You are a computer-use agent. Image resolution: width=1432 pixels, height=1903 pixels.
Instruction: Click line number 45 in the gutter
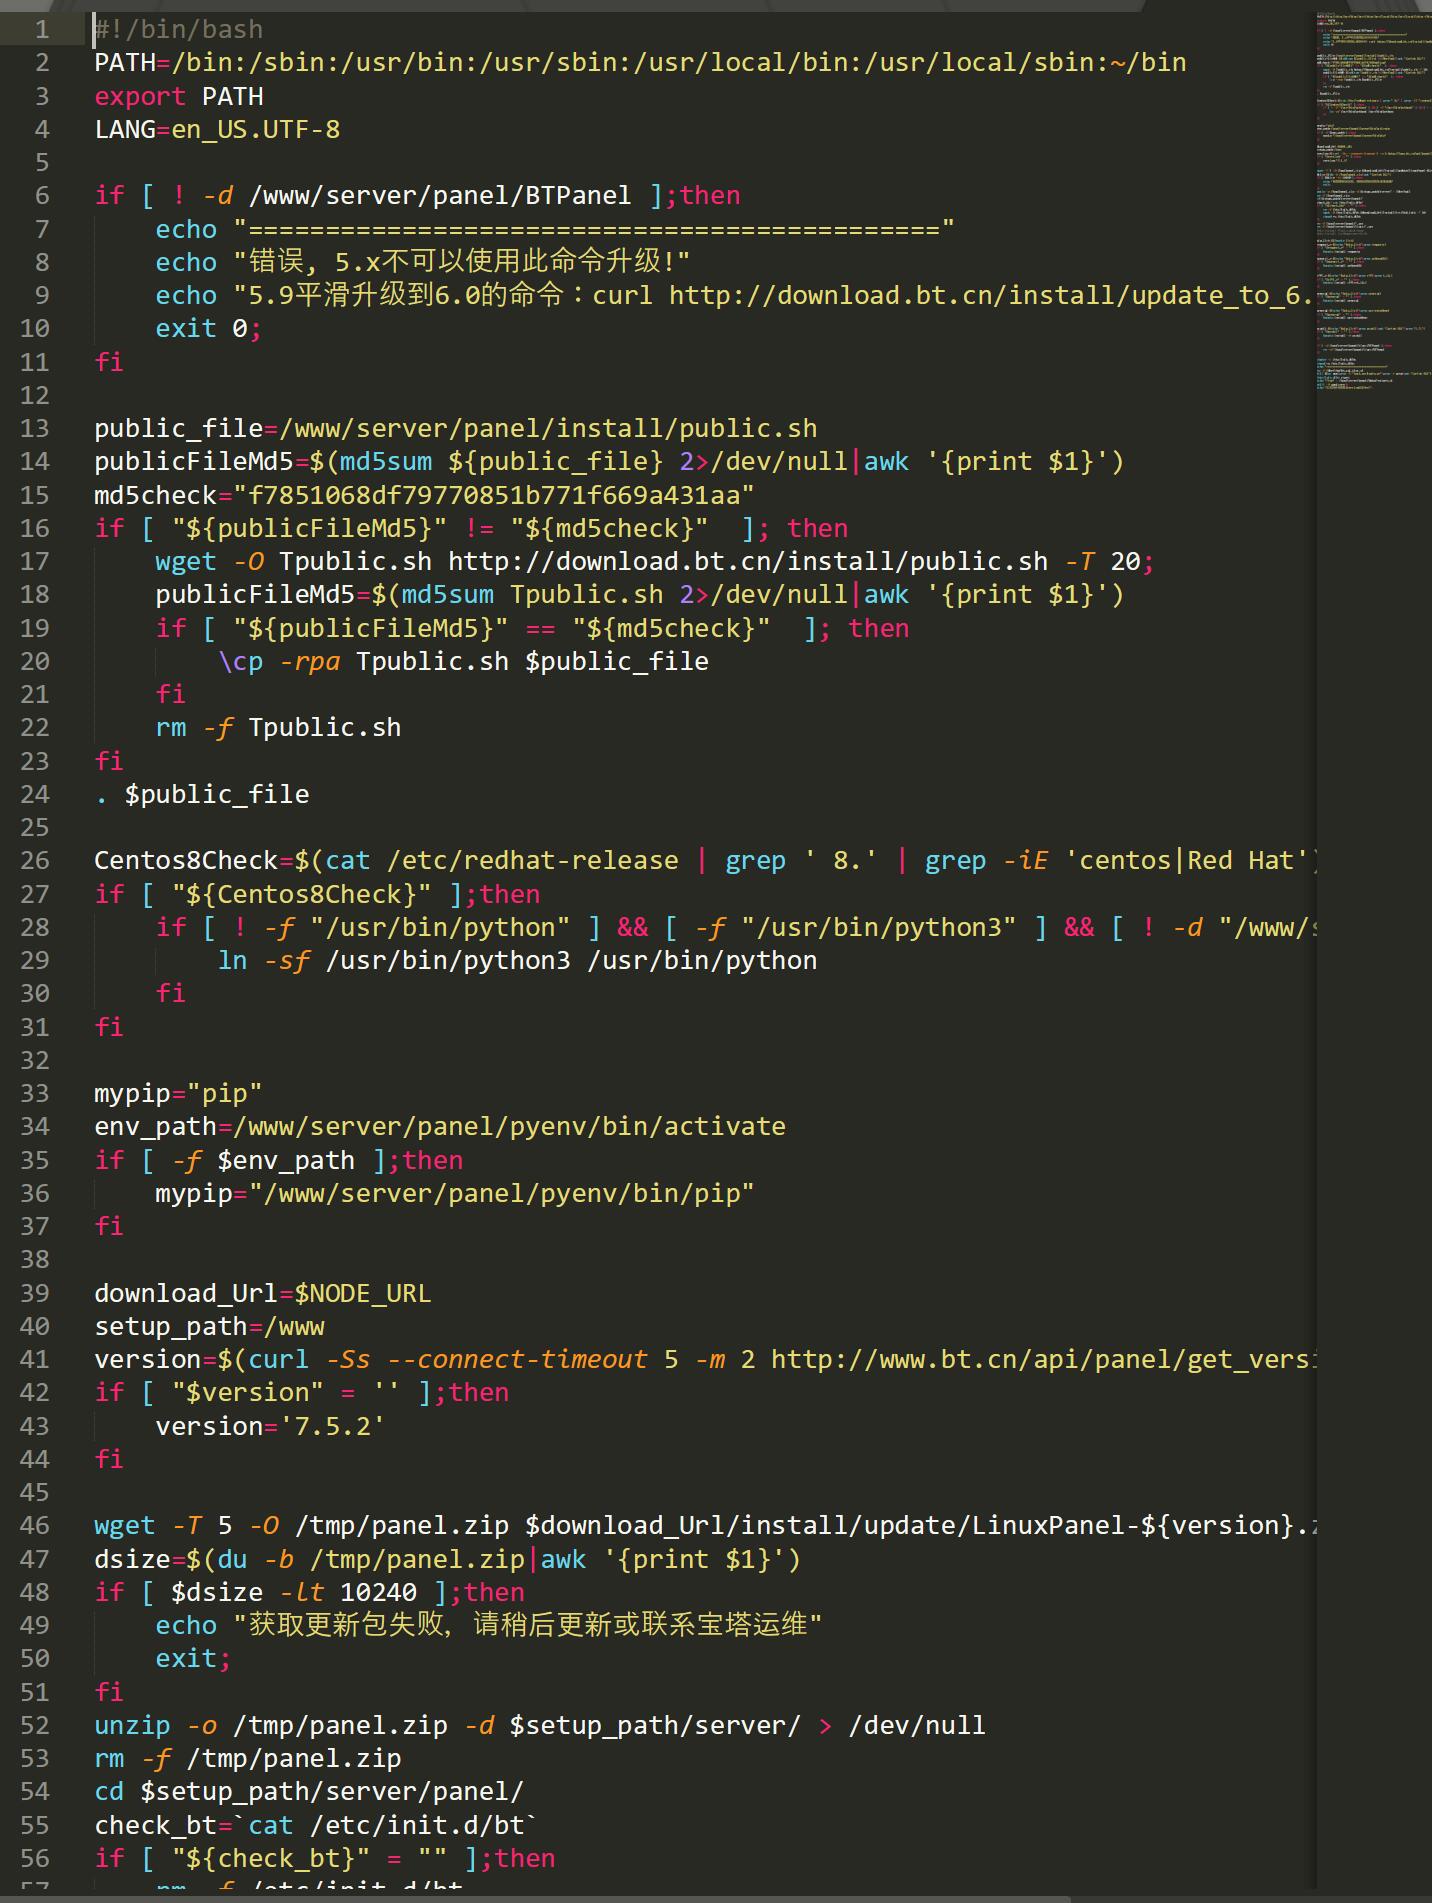(x=34, y=1493)
